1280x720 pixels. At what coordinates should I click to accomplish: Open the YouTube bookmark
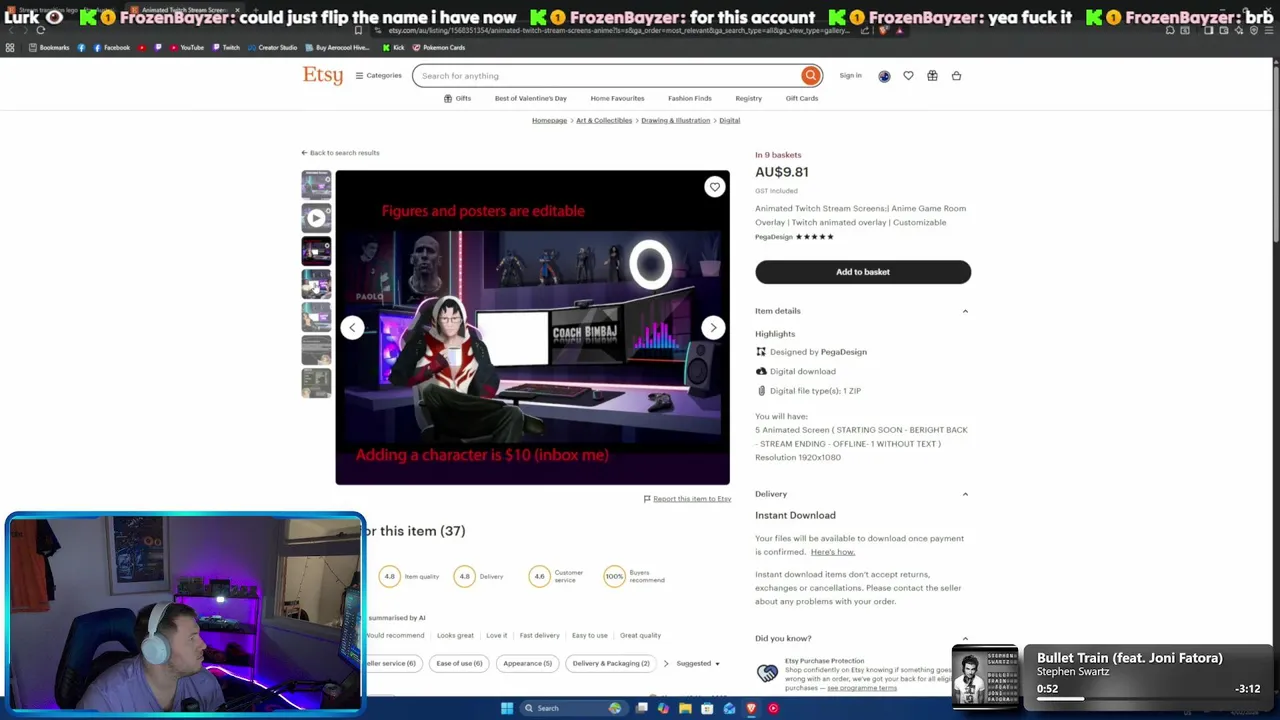186,47
